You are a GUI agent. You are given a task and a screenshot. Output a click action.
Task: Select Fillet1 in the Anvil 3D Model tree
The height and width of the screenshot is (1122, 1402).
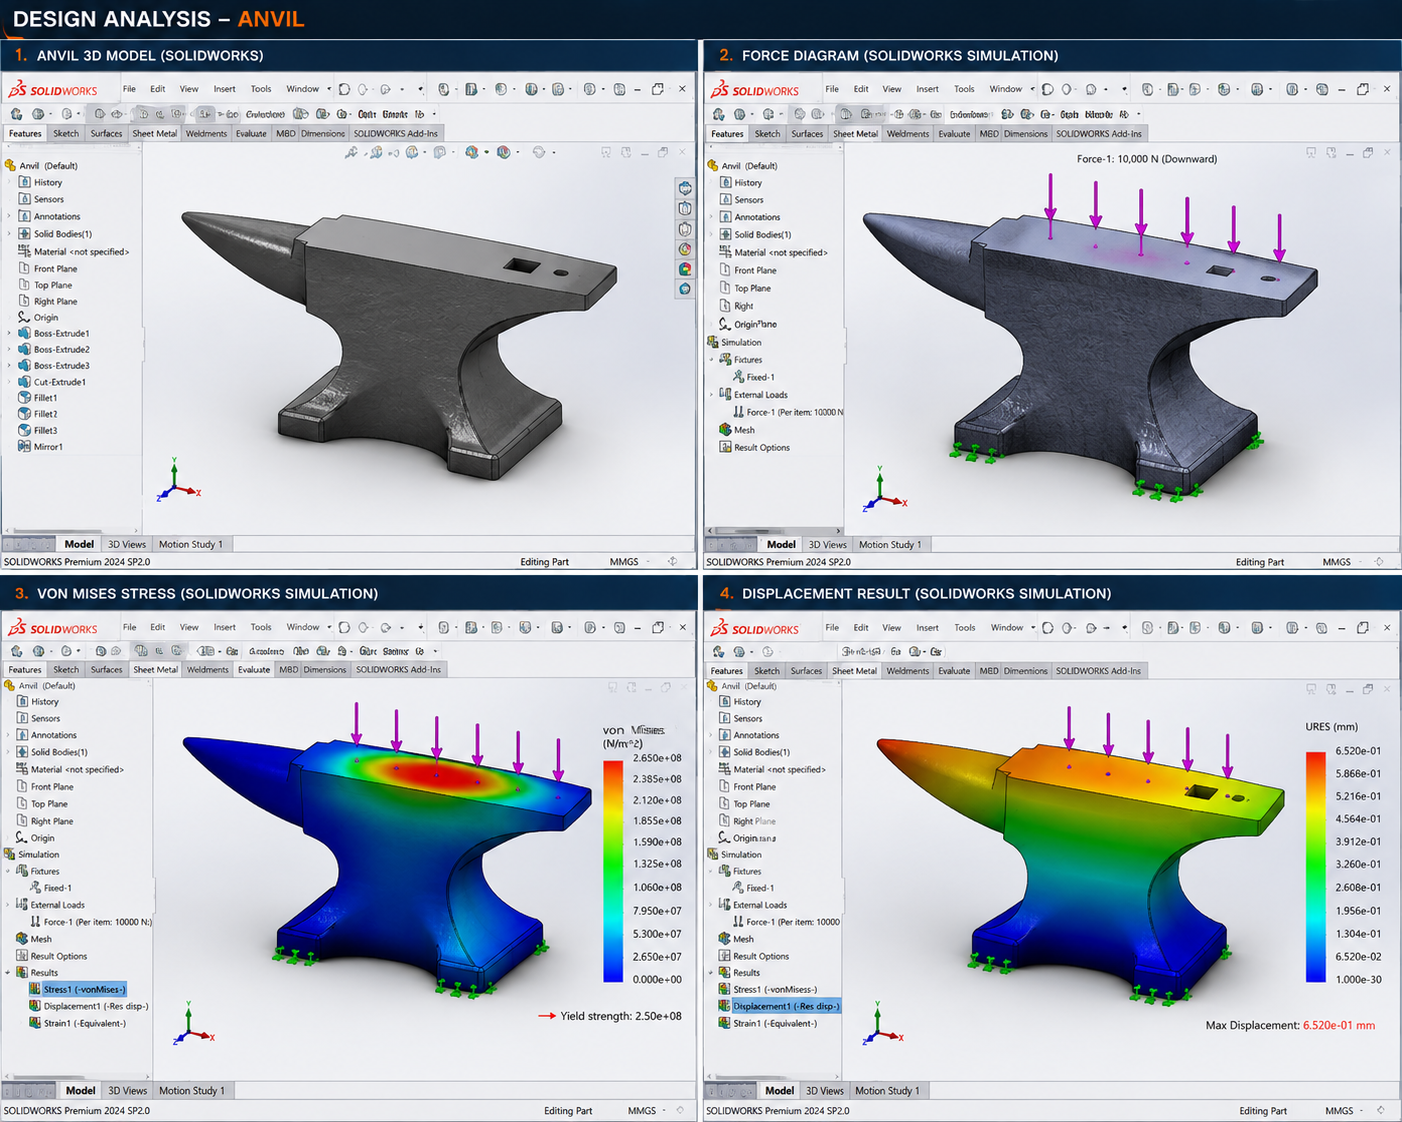coord(46,398)
